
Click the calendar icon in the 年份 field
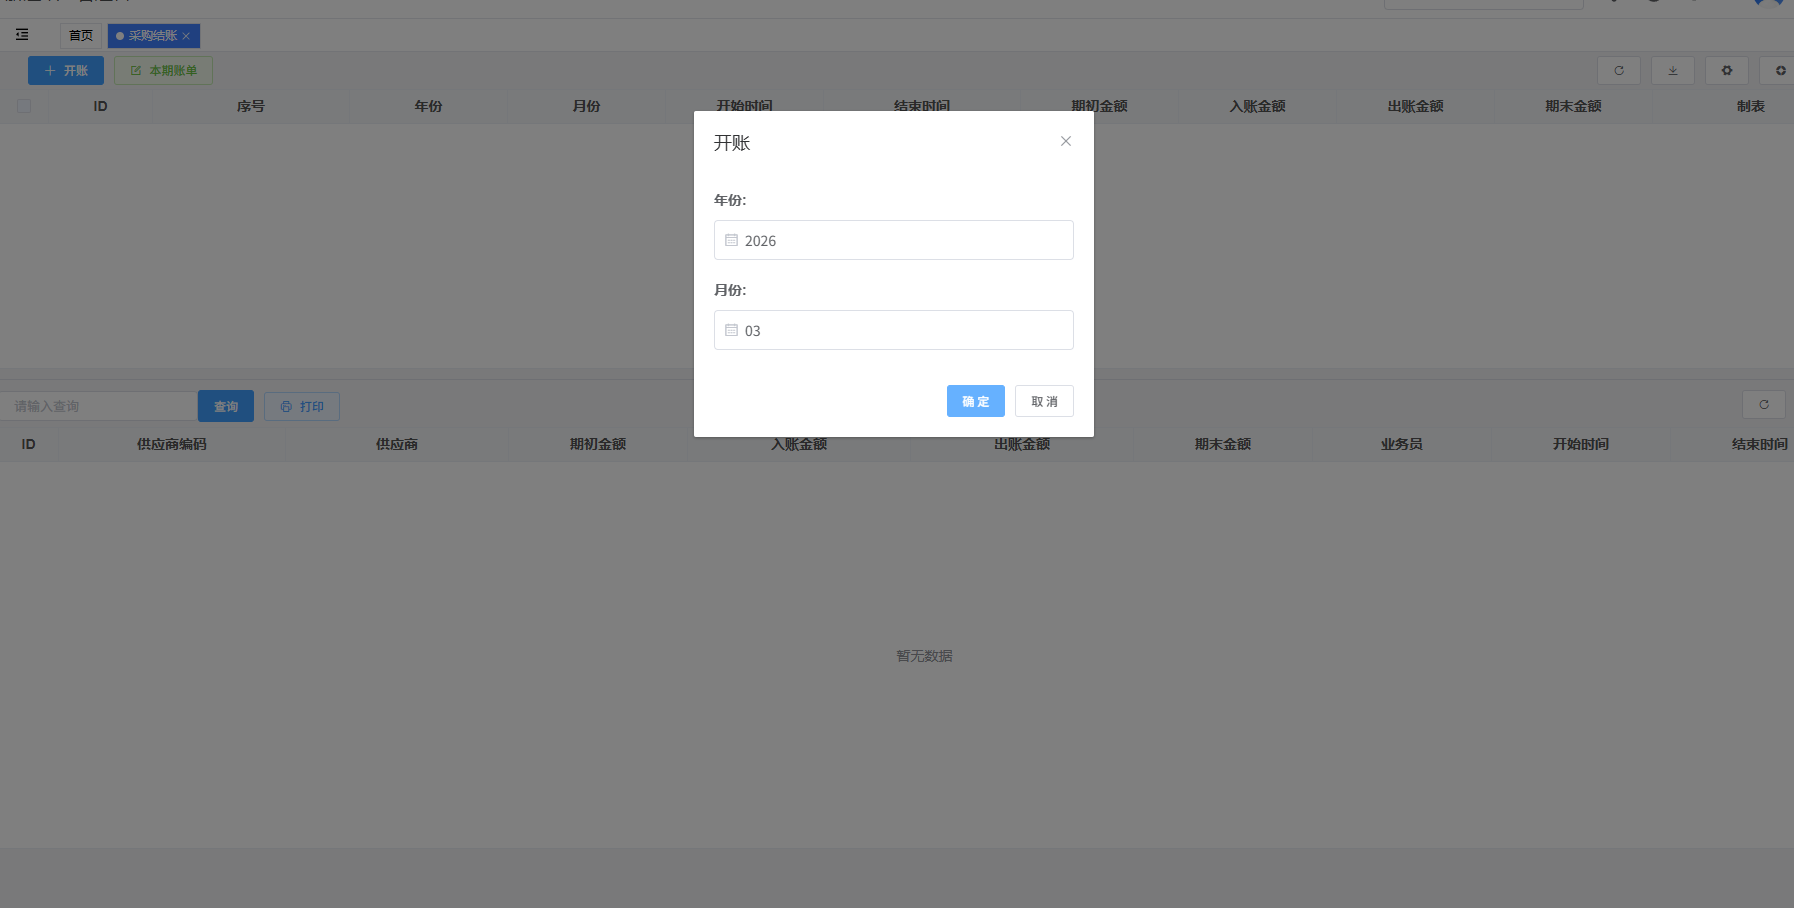click(731, 240)
